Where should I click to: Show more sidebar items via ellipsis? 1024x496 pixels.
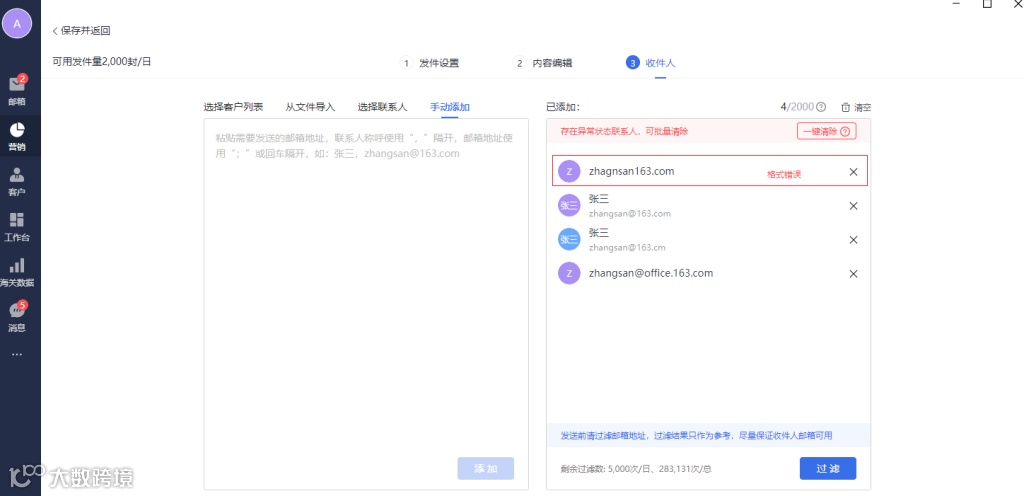17,354
